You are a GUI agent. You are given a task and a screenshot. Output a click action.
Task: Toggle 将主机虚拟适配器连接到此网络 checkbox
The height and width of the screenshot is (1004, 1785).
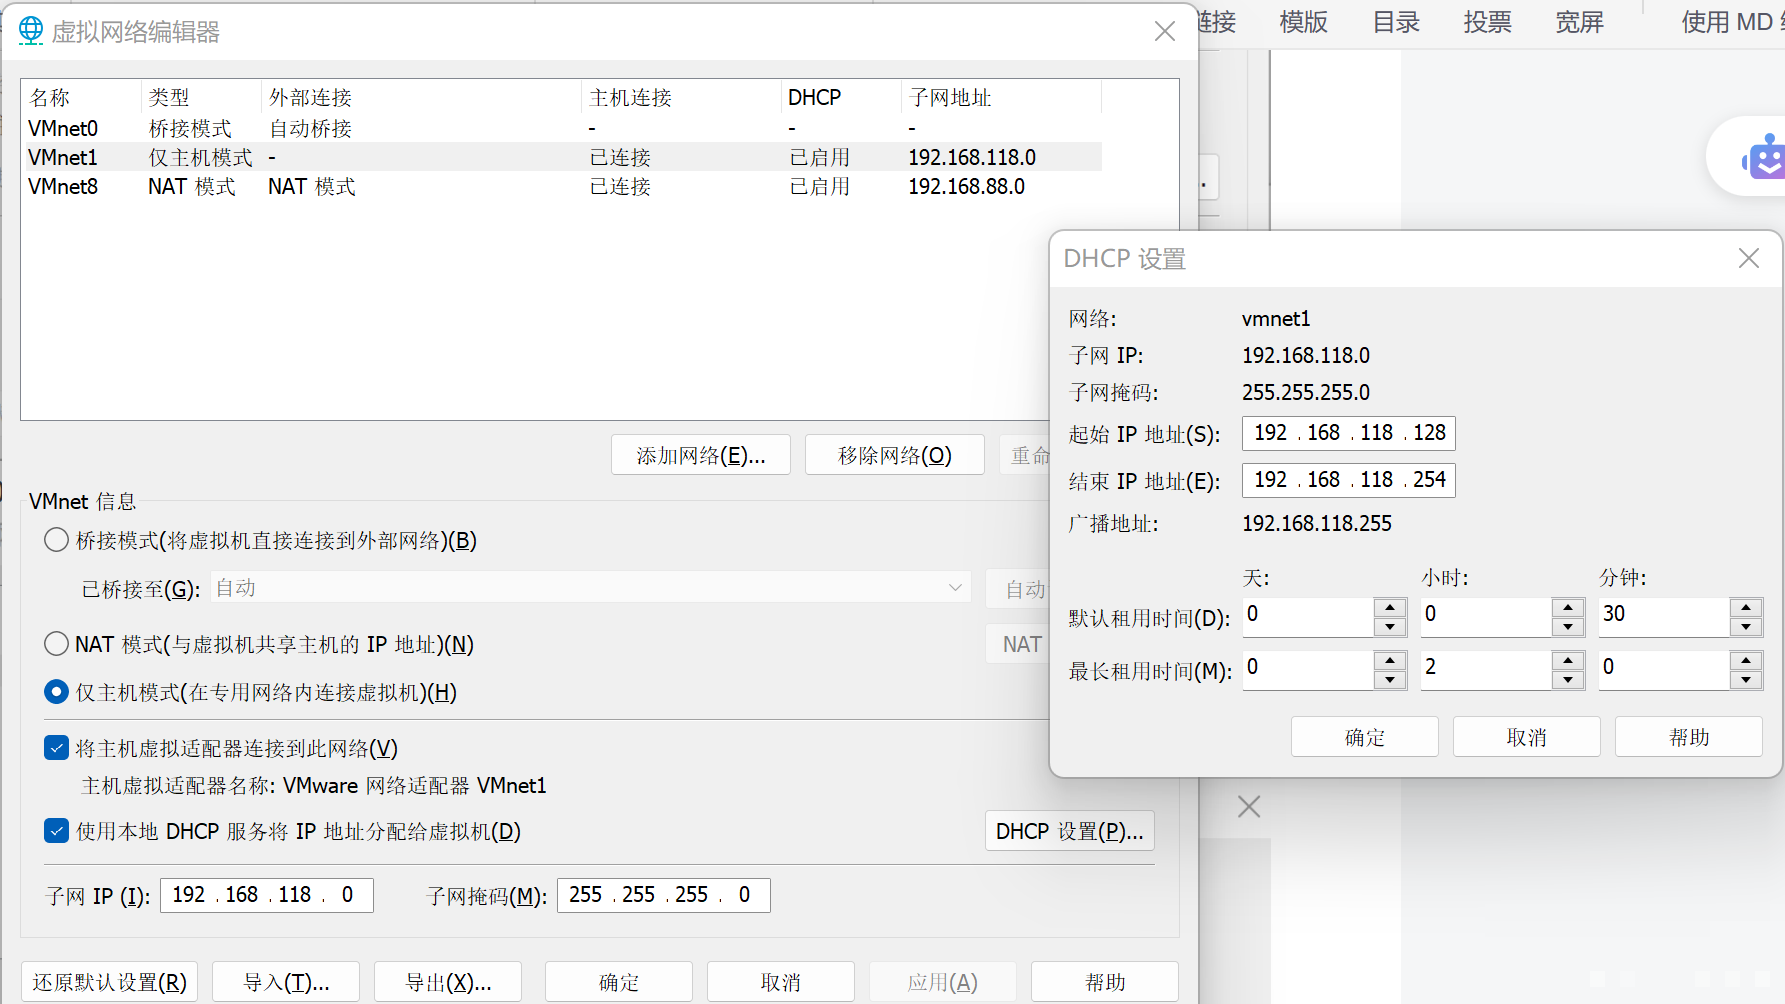click(x=57, y=748)
